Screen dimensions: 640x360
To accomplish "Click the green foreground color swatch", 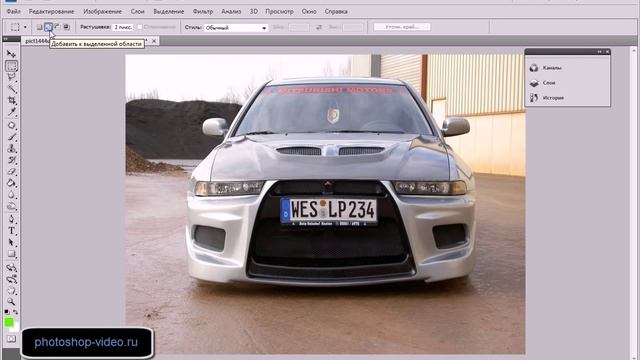I will coord(9,322).
